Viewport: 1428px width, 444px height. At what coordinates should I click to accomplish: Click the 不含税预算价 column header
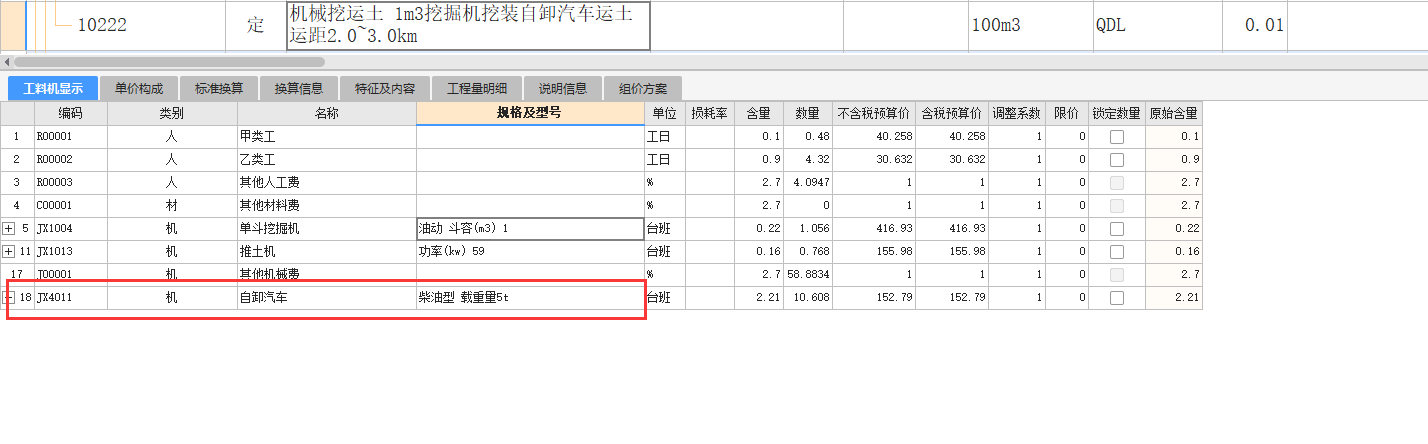click(873, 113)
